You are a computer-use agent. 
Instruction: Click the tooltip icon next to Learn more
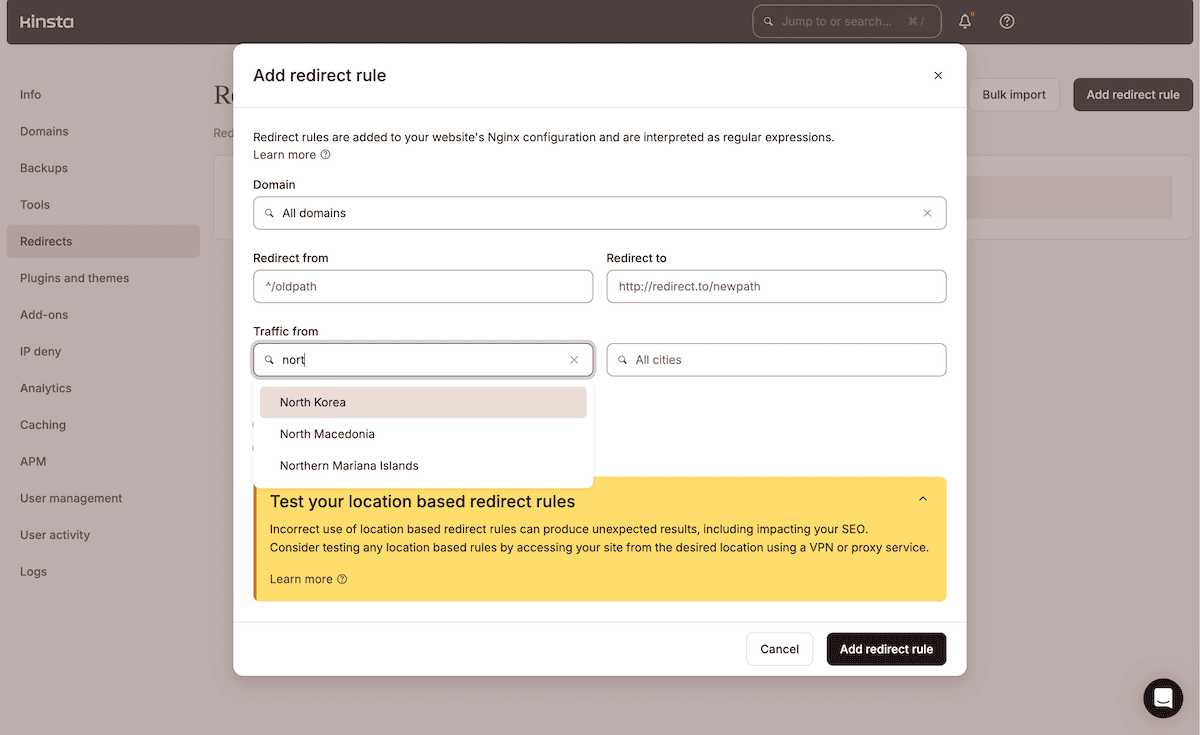[322, 155]
